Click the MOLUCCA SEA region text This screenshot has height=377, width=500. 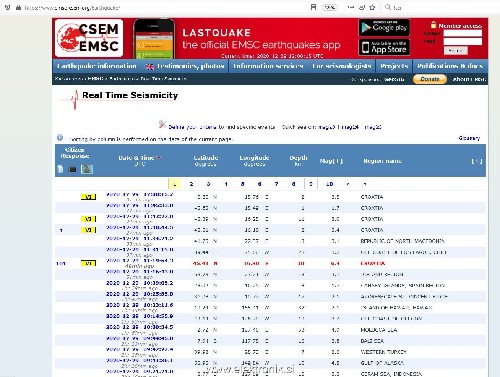click(379, 330)
